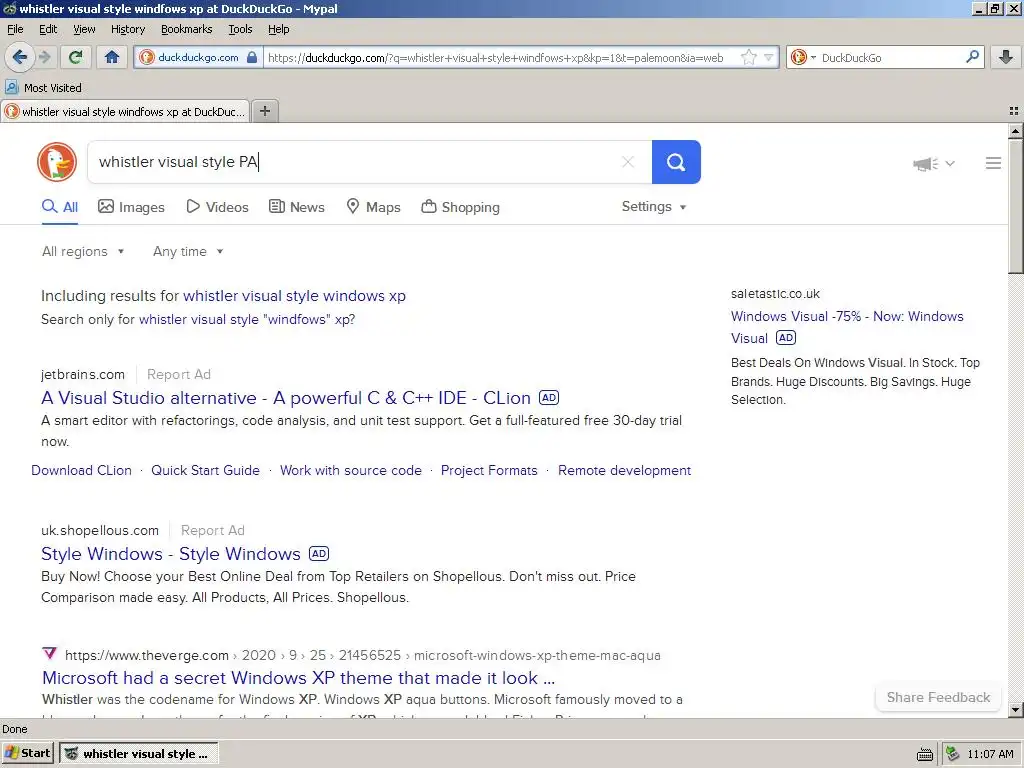1024x768 pixels.
Task: Open the CLion Visual Studio alternative ad
Action: pyautogui.click(x=286, y=398)
